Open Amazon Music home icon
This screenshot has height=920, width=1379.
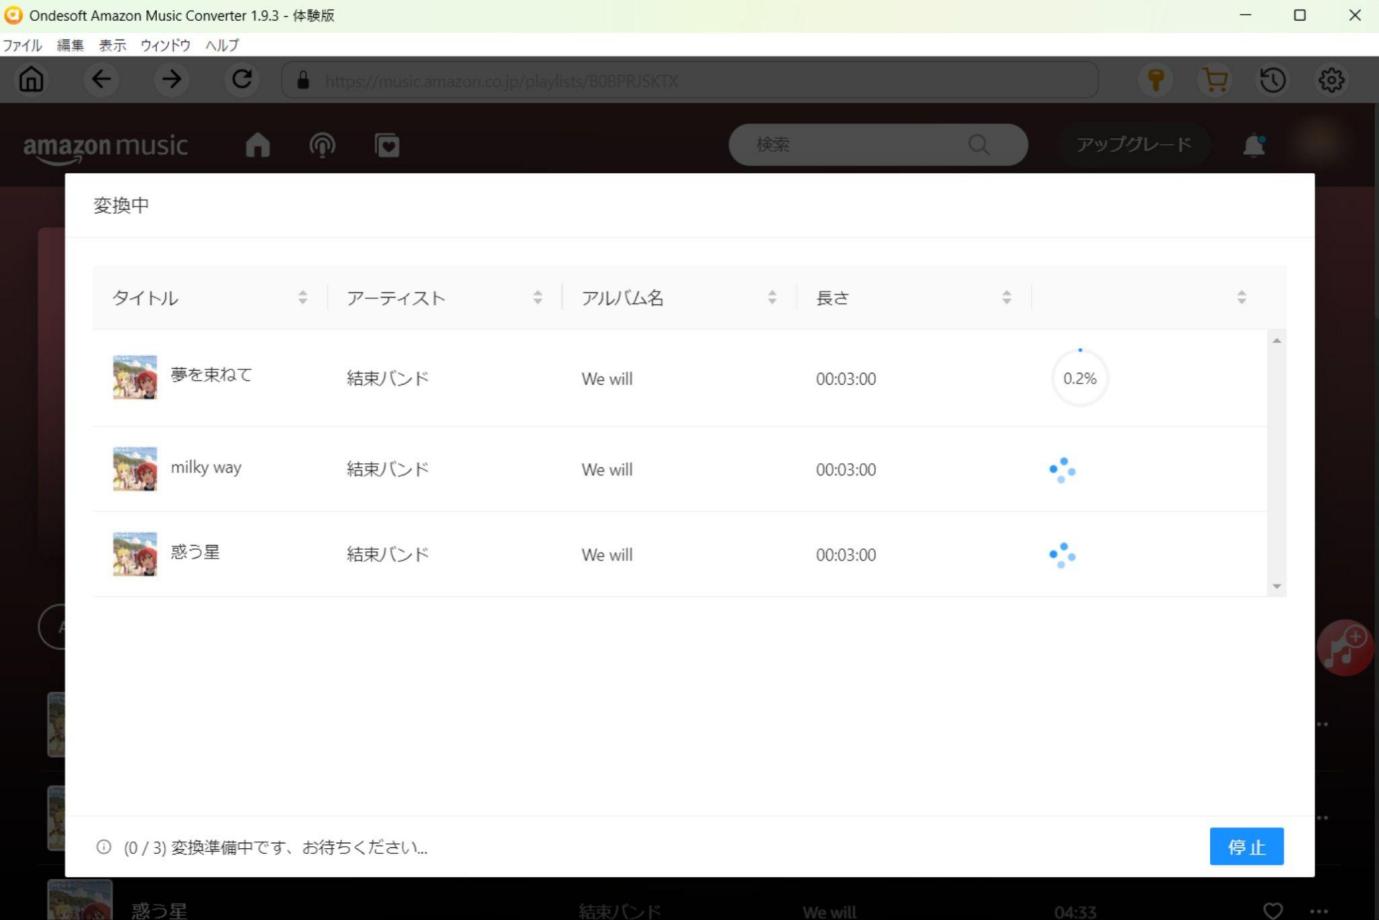click(258, 145)
